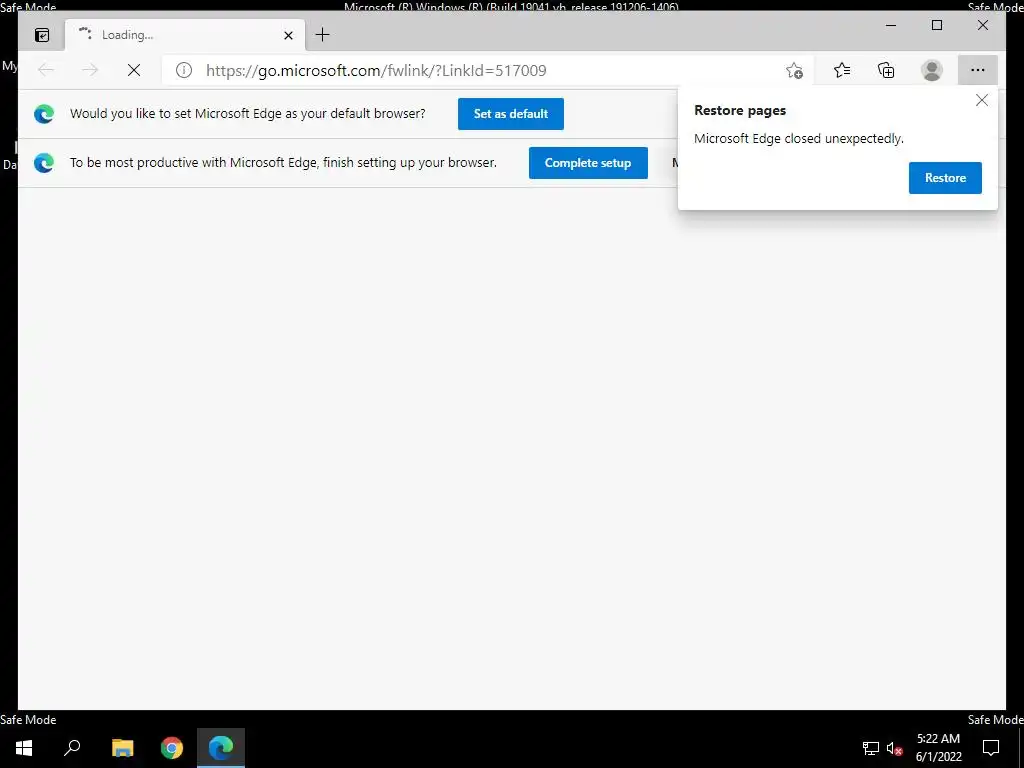Viewport: 1024px width, 768px height.
Task: Launch File Explorer from taskbar
Action: [122, 748]
